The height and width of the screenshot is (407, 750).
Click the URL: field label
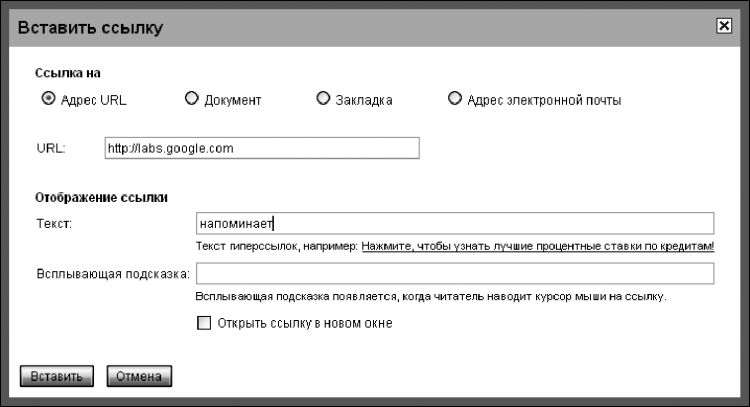(x=50, y=148)
